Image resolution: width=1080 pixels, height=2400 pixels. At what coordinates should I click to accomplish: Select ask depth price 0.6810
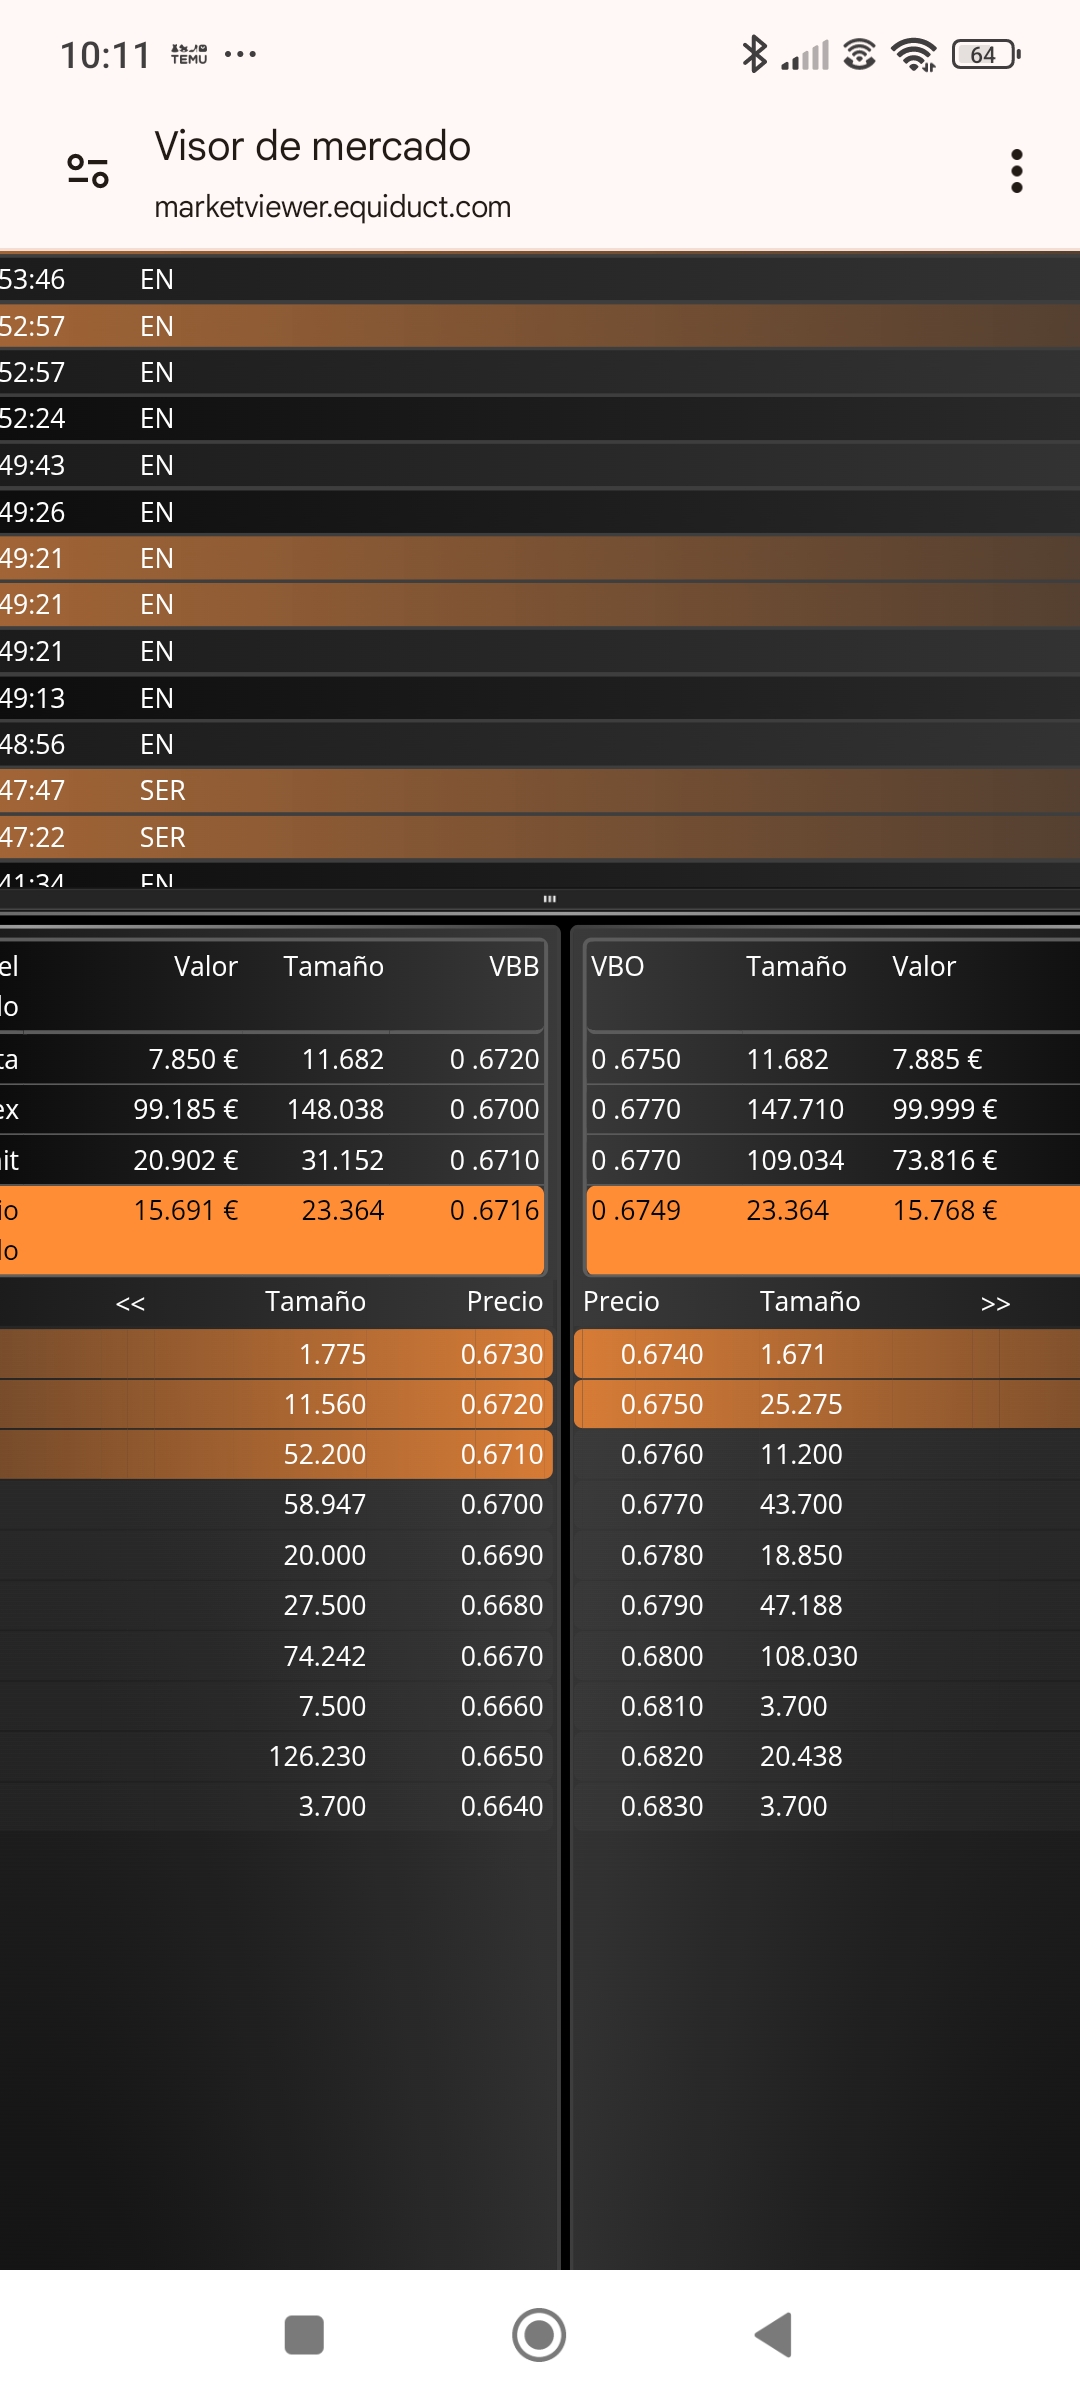pyautogui.click(x=662, y=1706)
